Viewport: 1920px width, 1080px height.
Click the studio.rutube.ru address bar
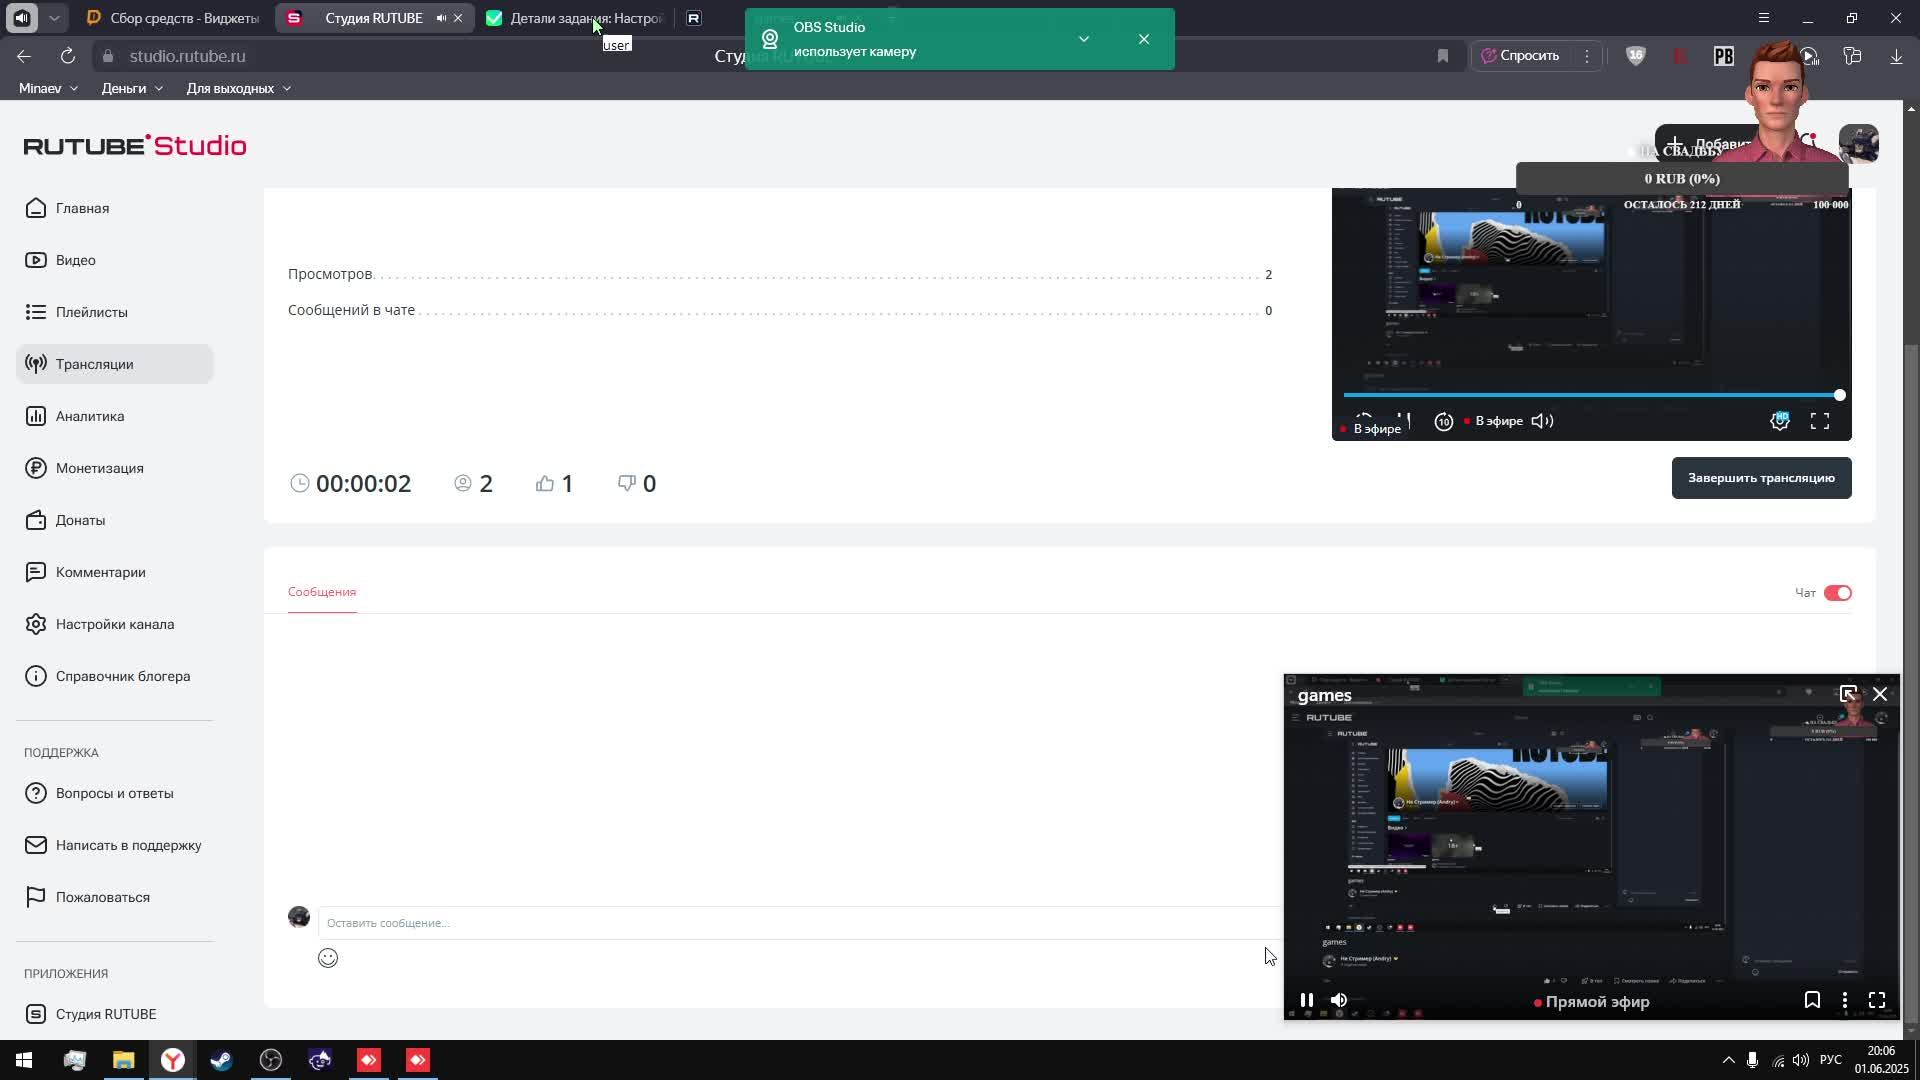point(187,56)
